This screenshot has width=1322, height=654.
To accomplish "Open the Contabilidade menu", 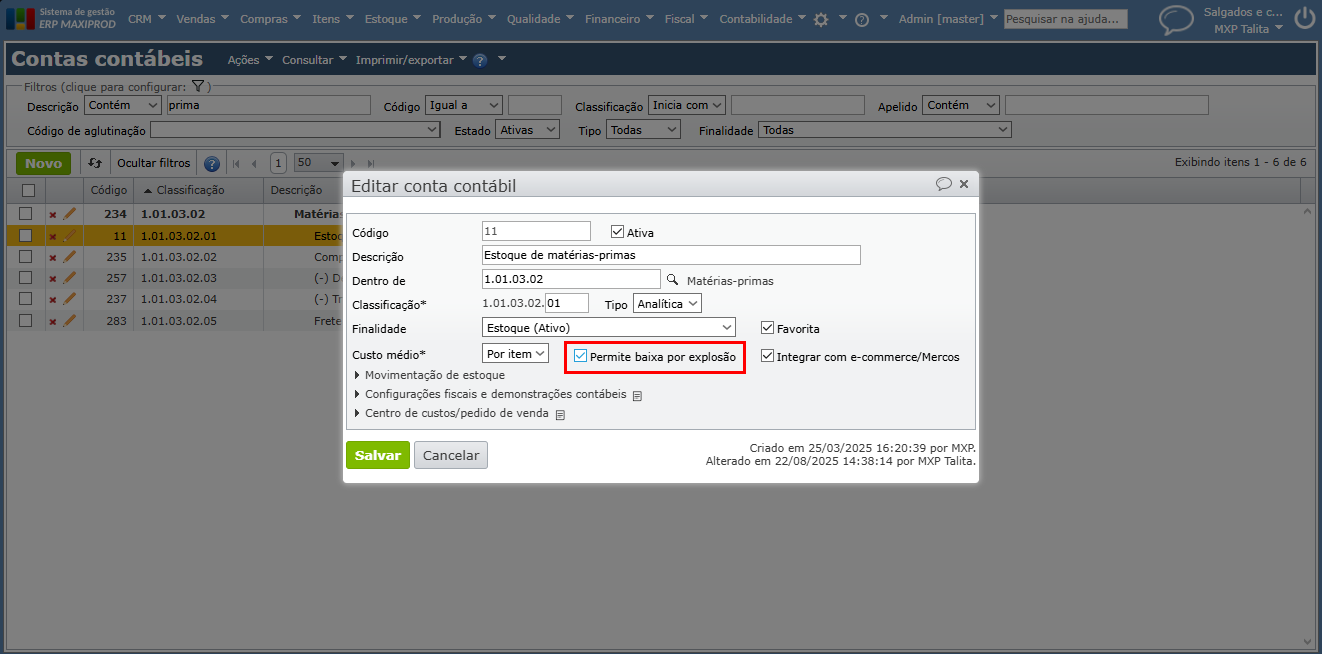I will [763, 19].
